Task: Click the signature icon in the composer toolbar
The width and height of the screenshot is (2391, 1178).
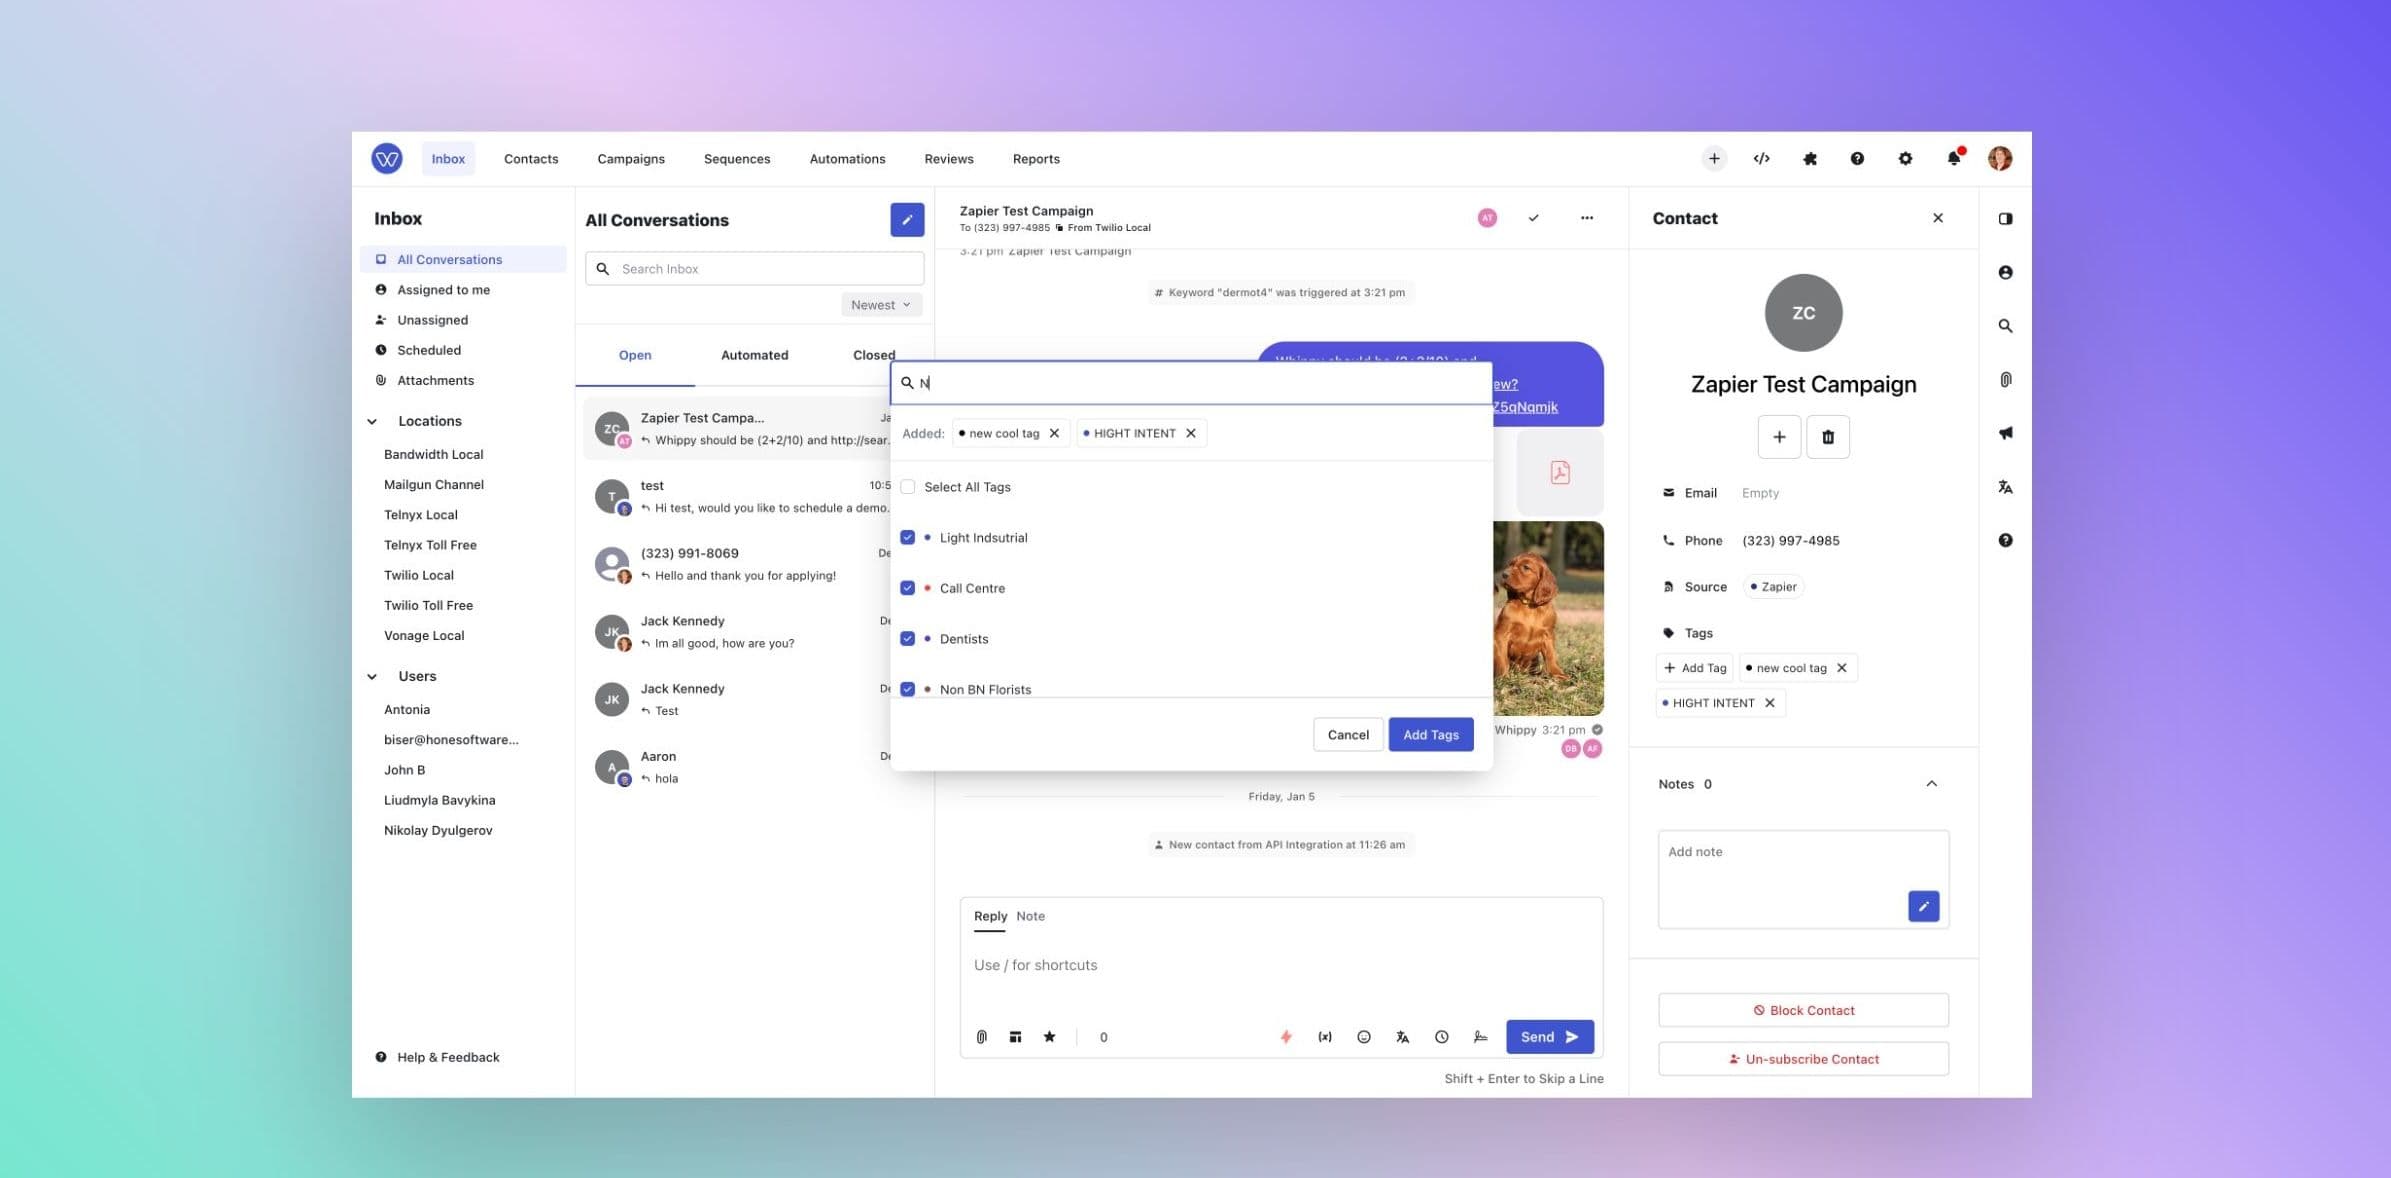Action: coord(1481,1037)
